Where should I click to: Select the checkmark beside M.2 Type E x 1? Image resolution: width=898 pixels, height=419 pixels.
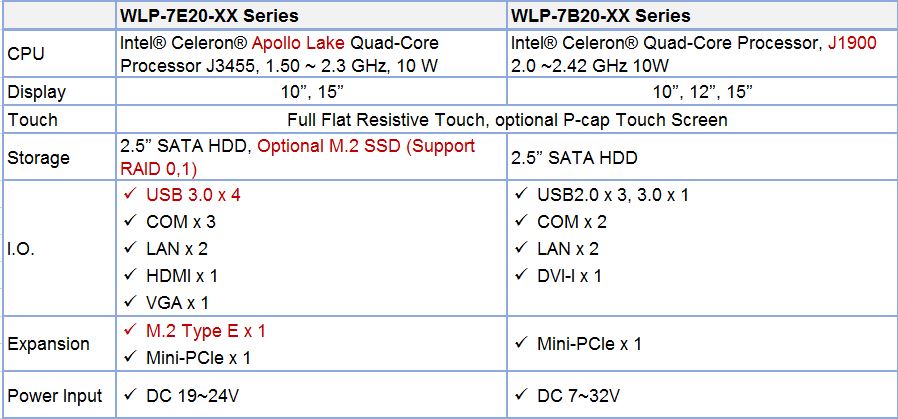coord(127,331)
